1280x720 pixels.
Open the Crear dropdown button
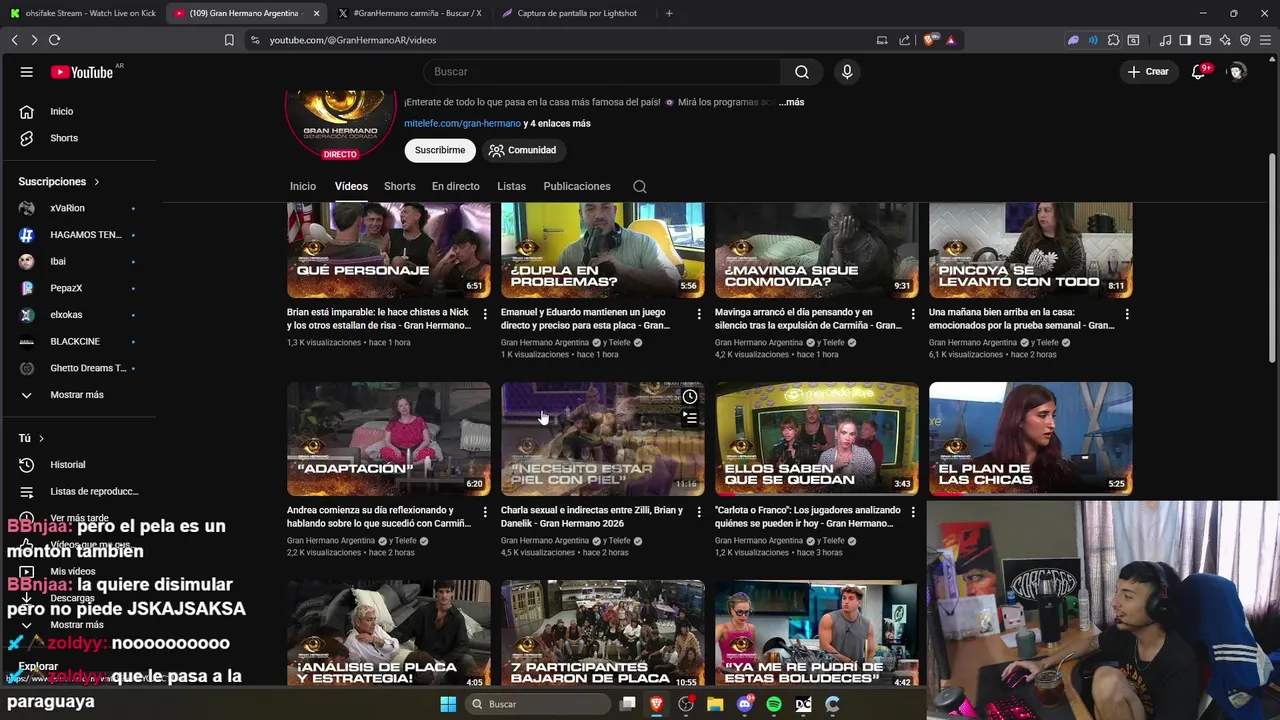[x=1148, y=72]
